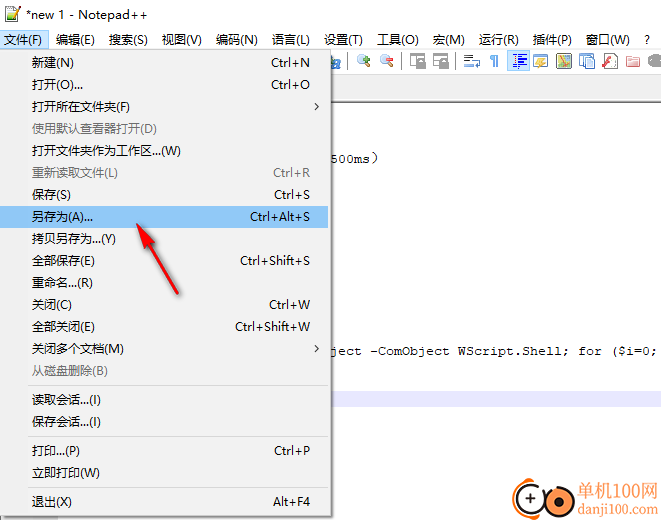Toggle the indent guide icon
This screenshot has height=520, width=661.
(x=519, y=62)
